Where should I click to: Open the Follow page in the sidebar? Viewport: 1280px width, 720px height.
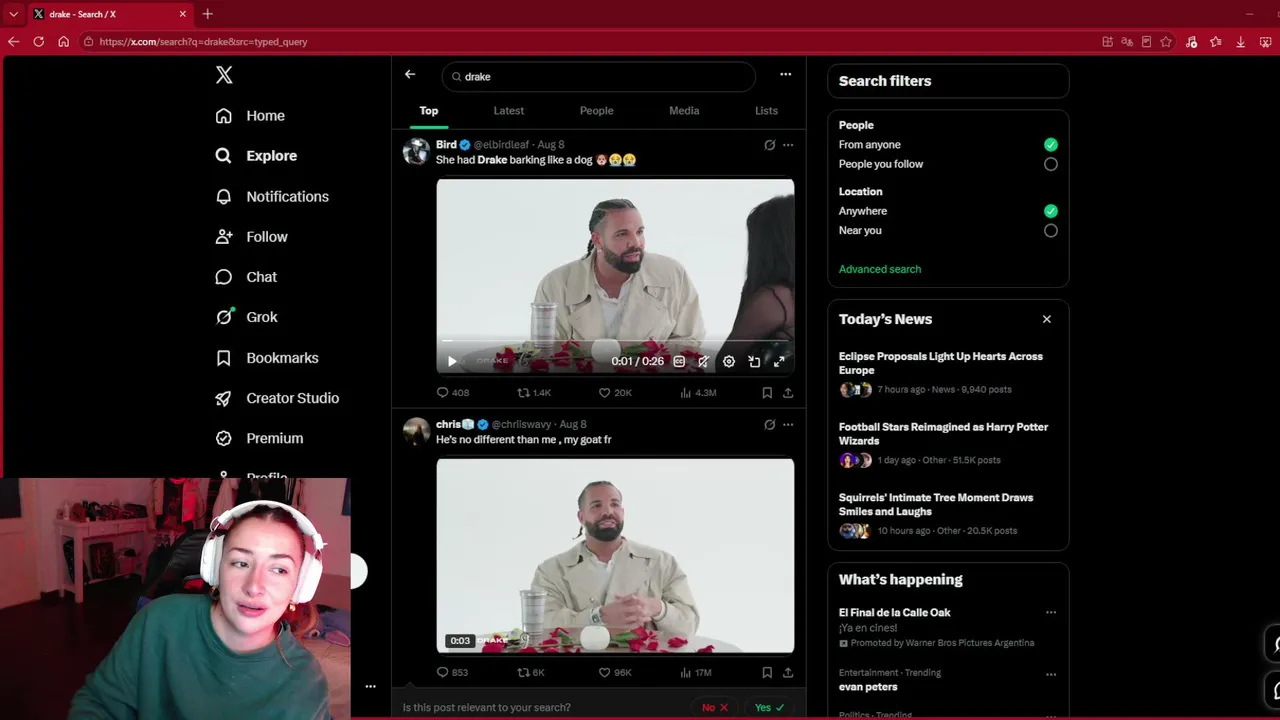click(252, 237)
